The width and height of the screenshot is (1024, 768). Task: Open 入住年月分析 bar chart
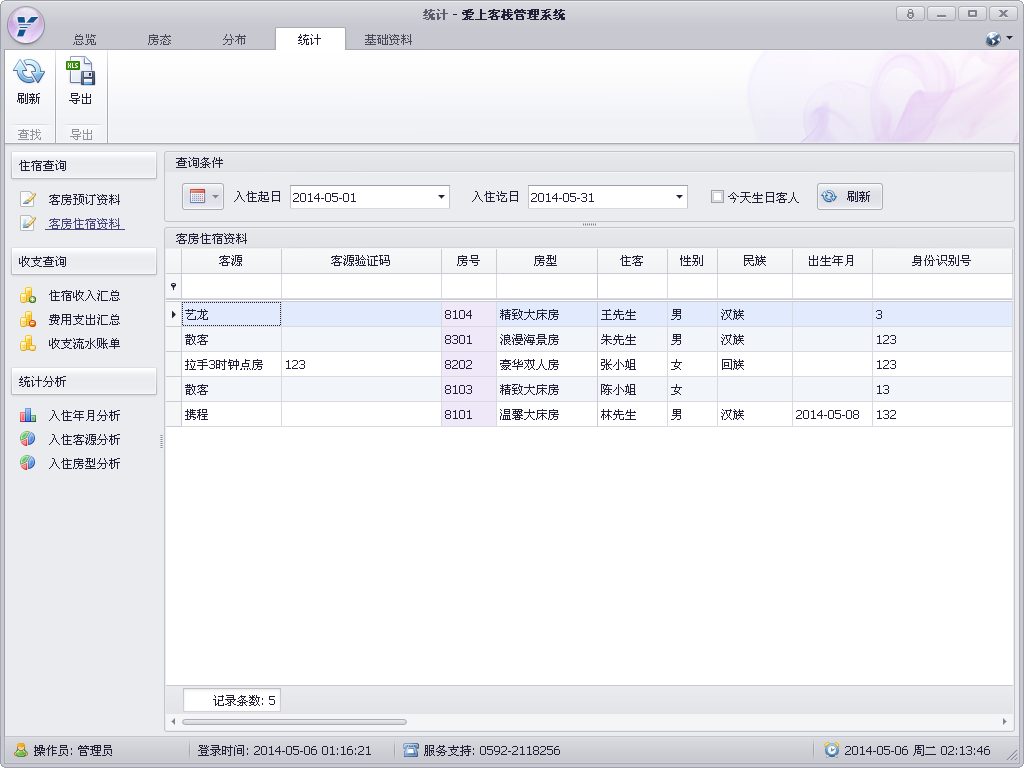pos(84,416)
